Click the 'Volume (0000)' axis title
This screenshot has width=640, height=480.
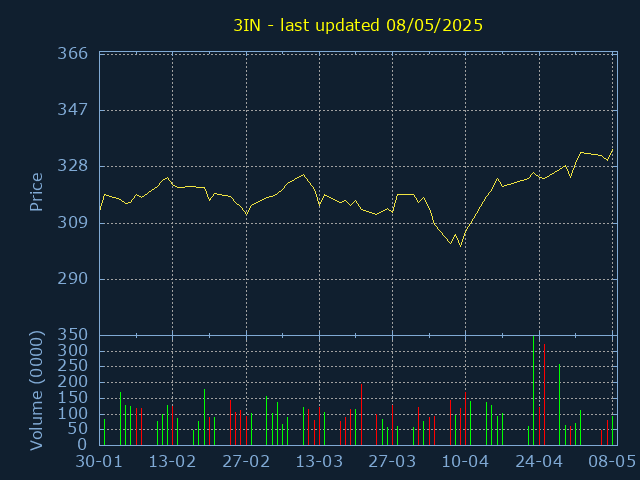pos(36,391)
